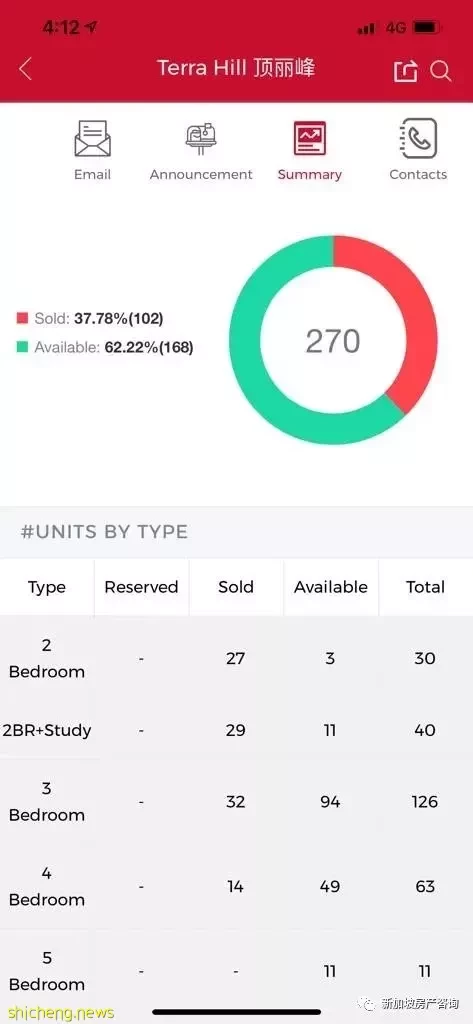473x1024 pixels.
Task: Tap the share icon in header
Action: [405, 71]
